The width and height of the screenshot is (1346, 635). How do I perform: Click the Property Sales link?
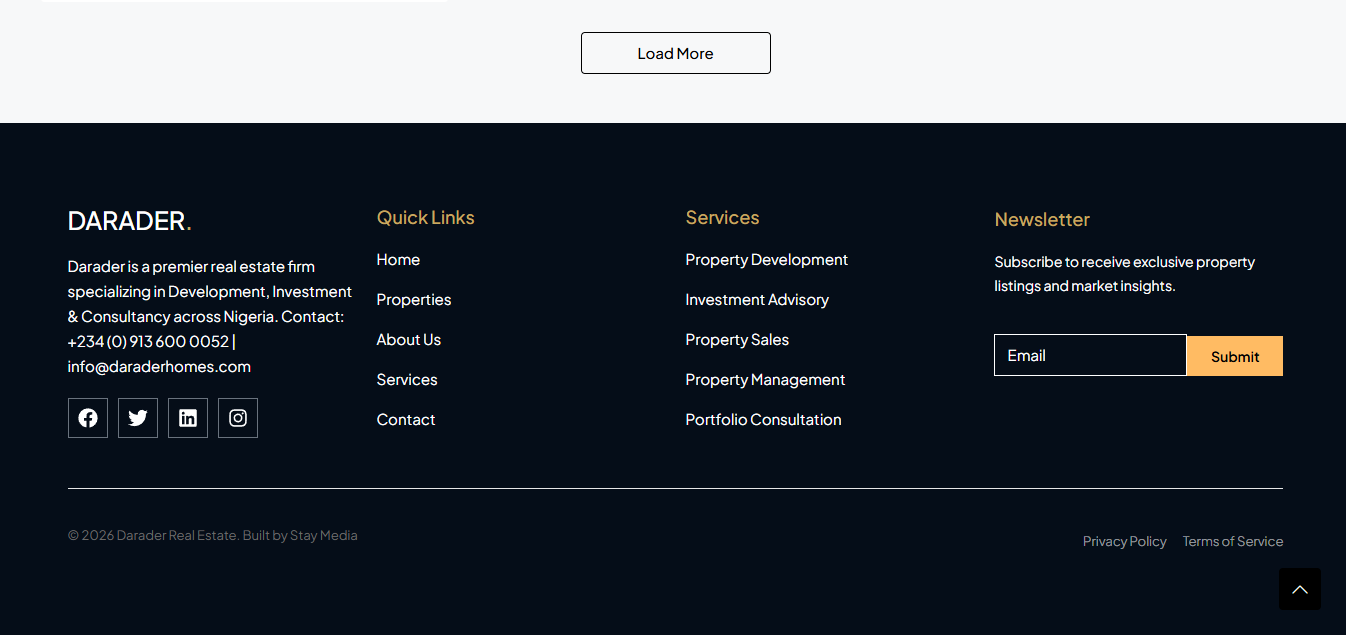pos(737,340)
